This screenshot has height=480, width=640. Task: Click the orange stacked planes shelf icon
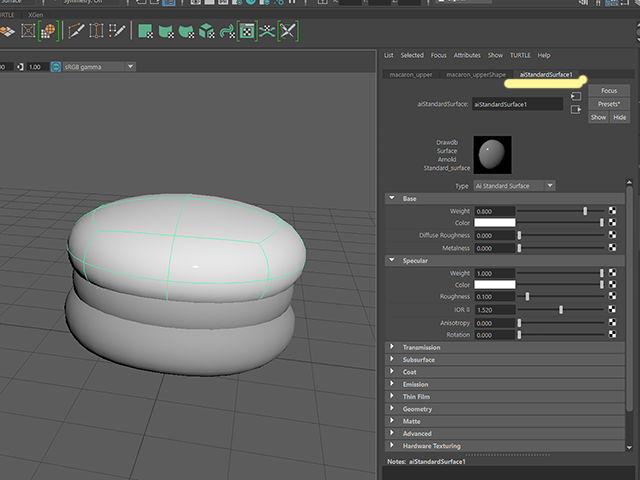coord(8,31)
